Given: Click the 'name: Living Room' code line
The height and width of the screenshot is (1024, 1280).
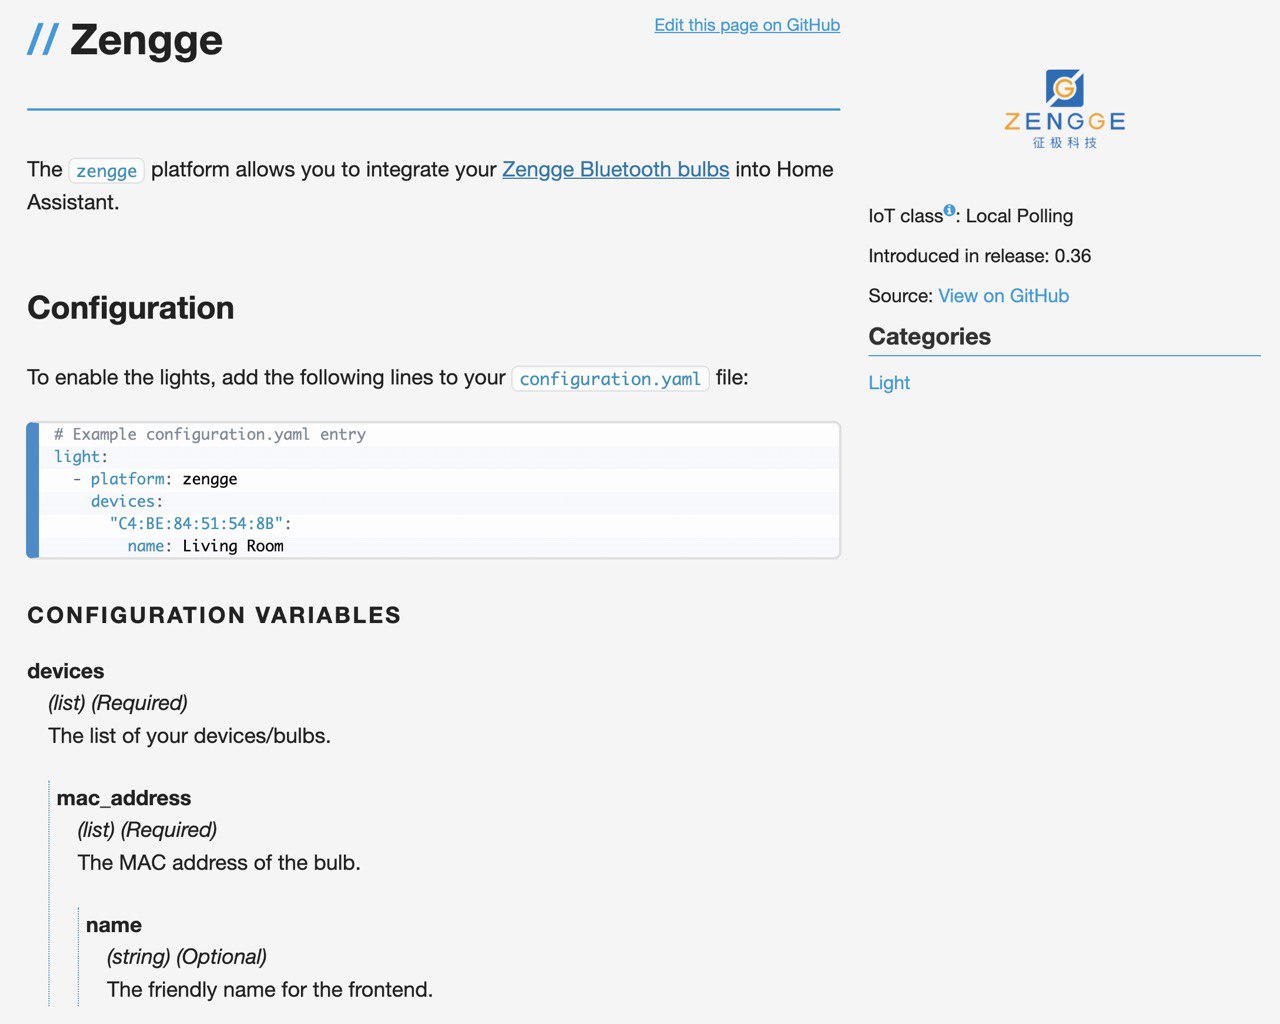Looking at the screenshot, I should tap(206, 546).
